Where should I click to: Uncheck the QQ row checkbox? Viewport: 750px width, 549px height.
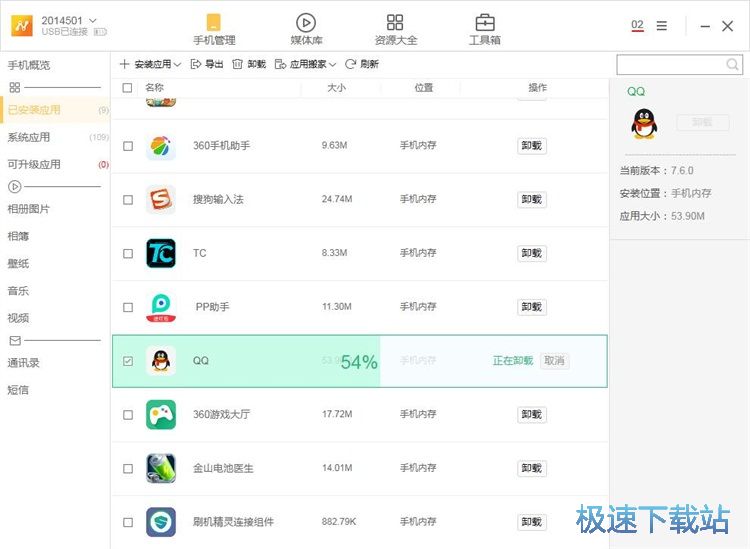pyautogui.click(x=127, y=361)
